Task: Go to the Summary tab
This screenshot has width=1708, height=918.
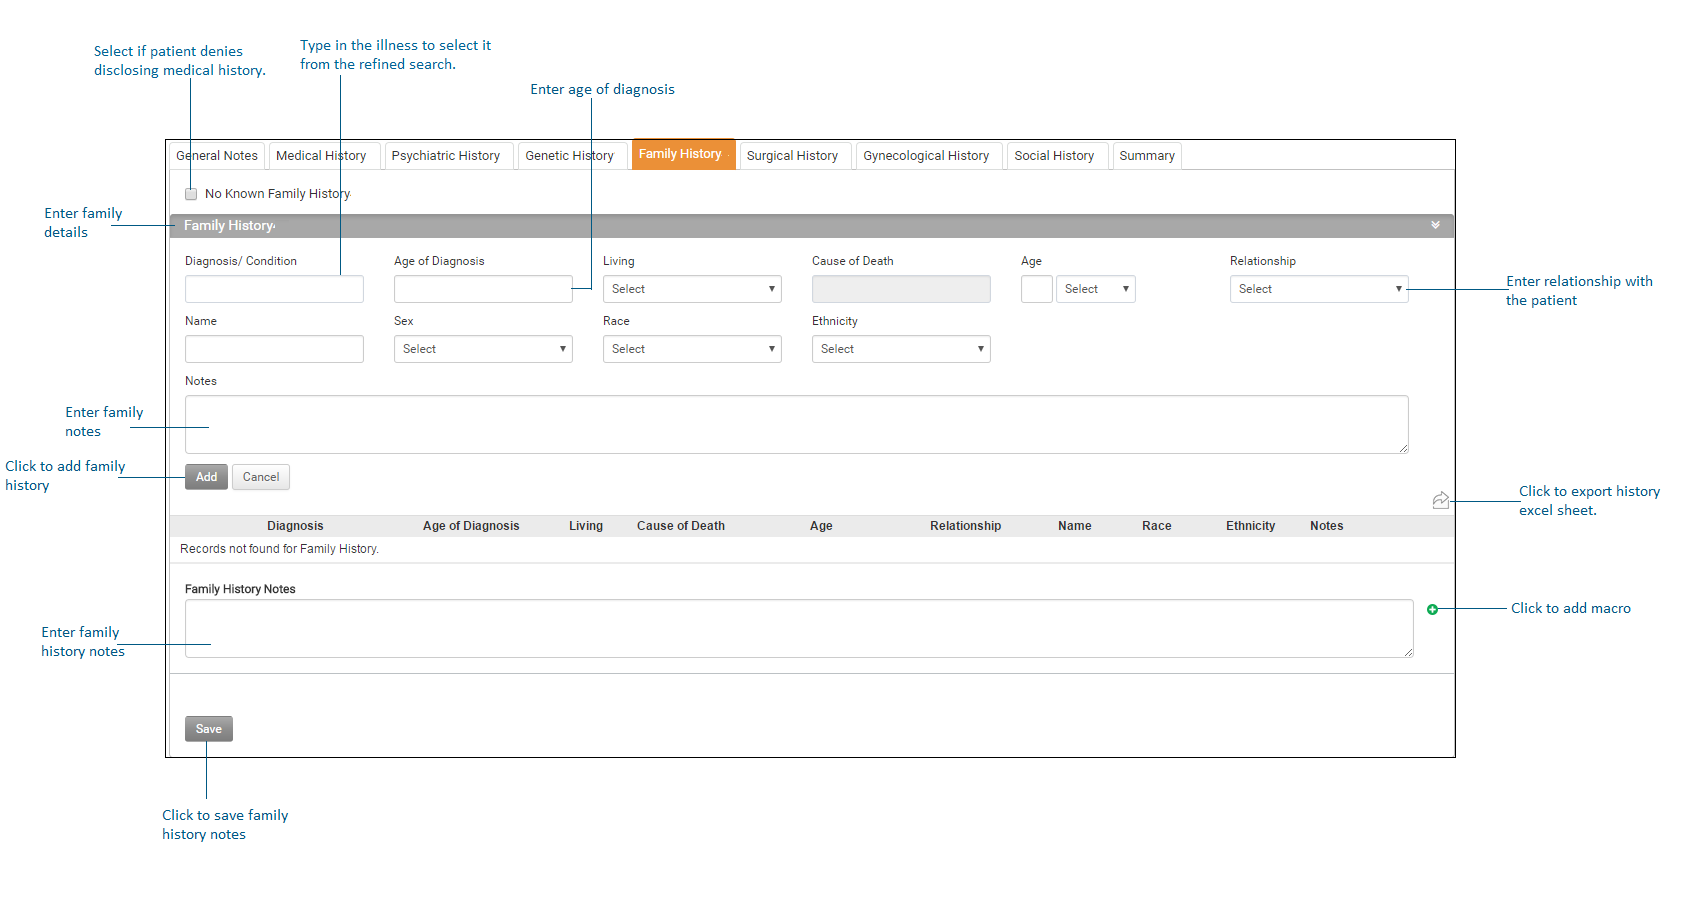Action: point(1146,156)
